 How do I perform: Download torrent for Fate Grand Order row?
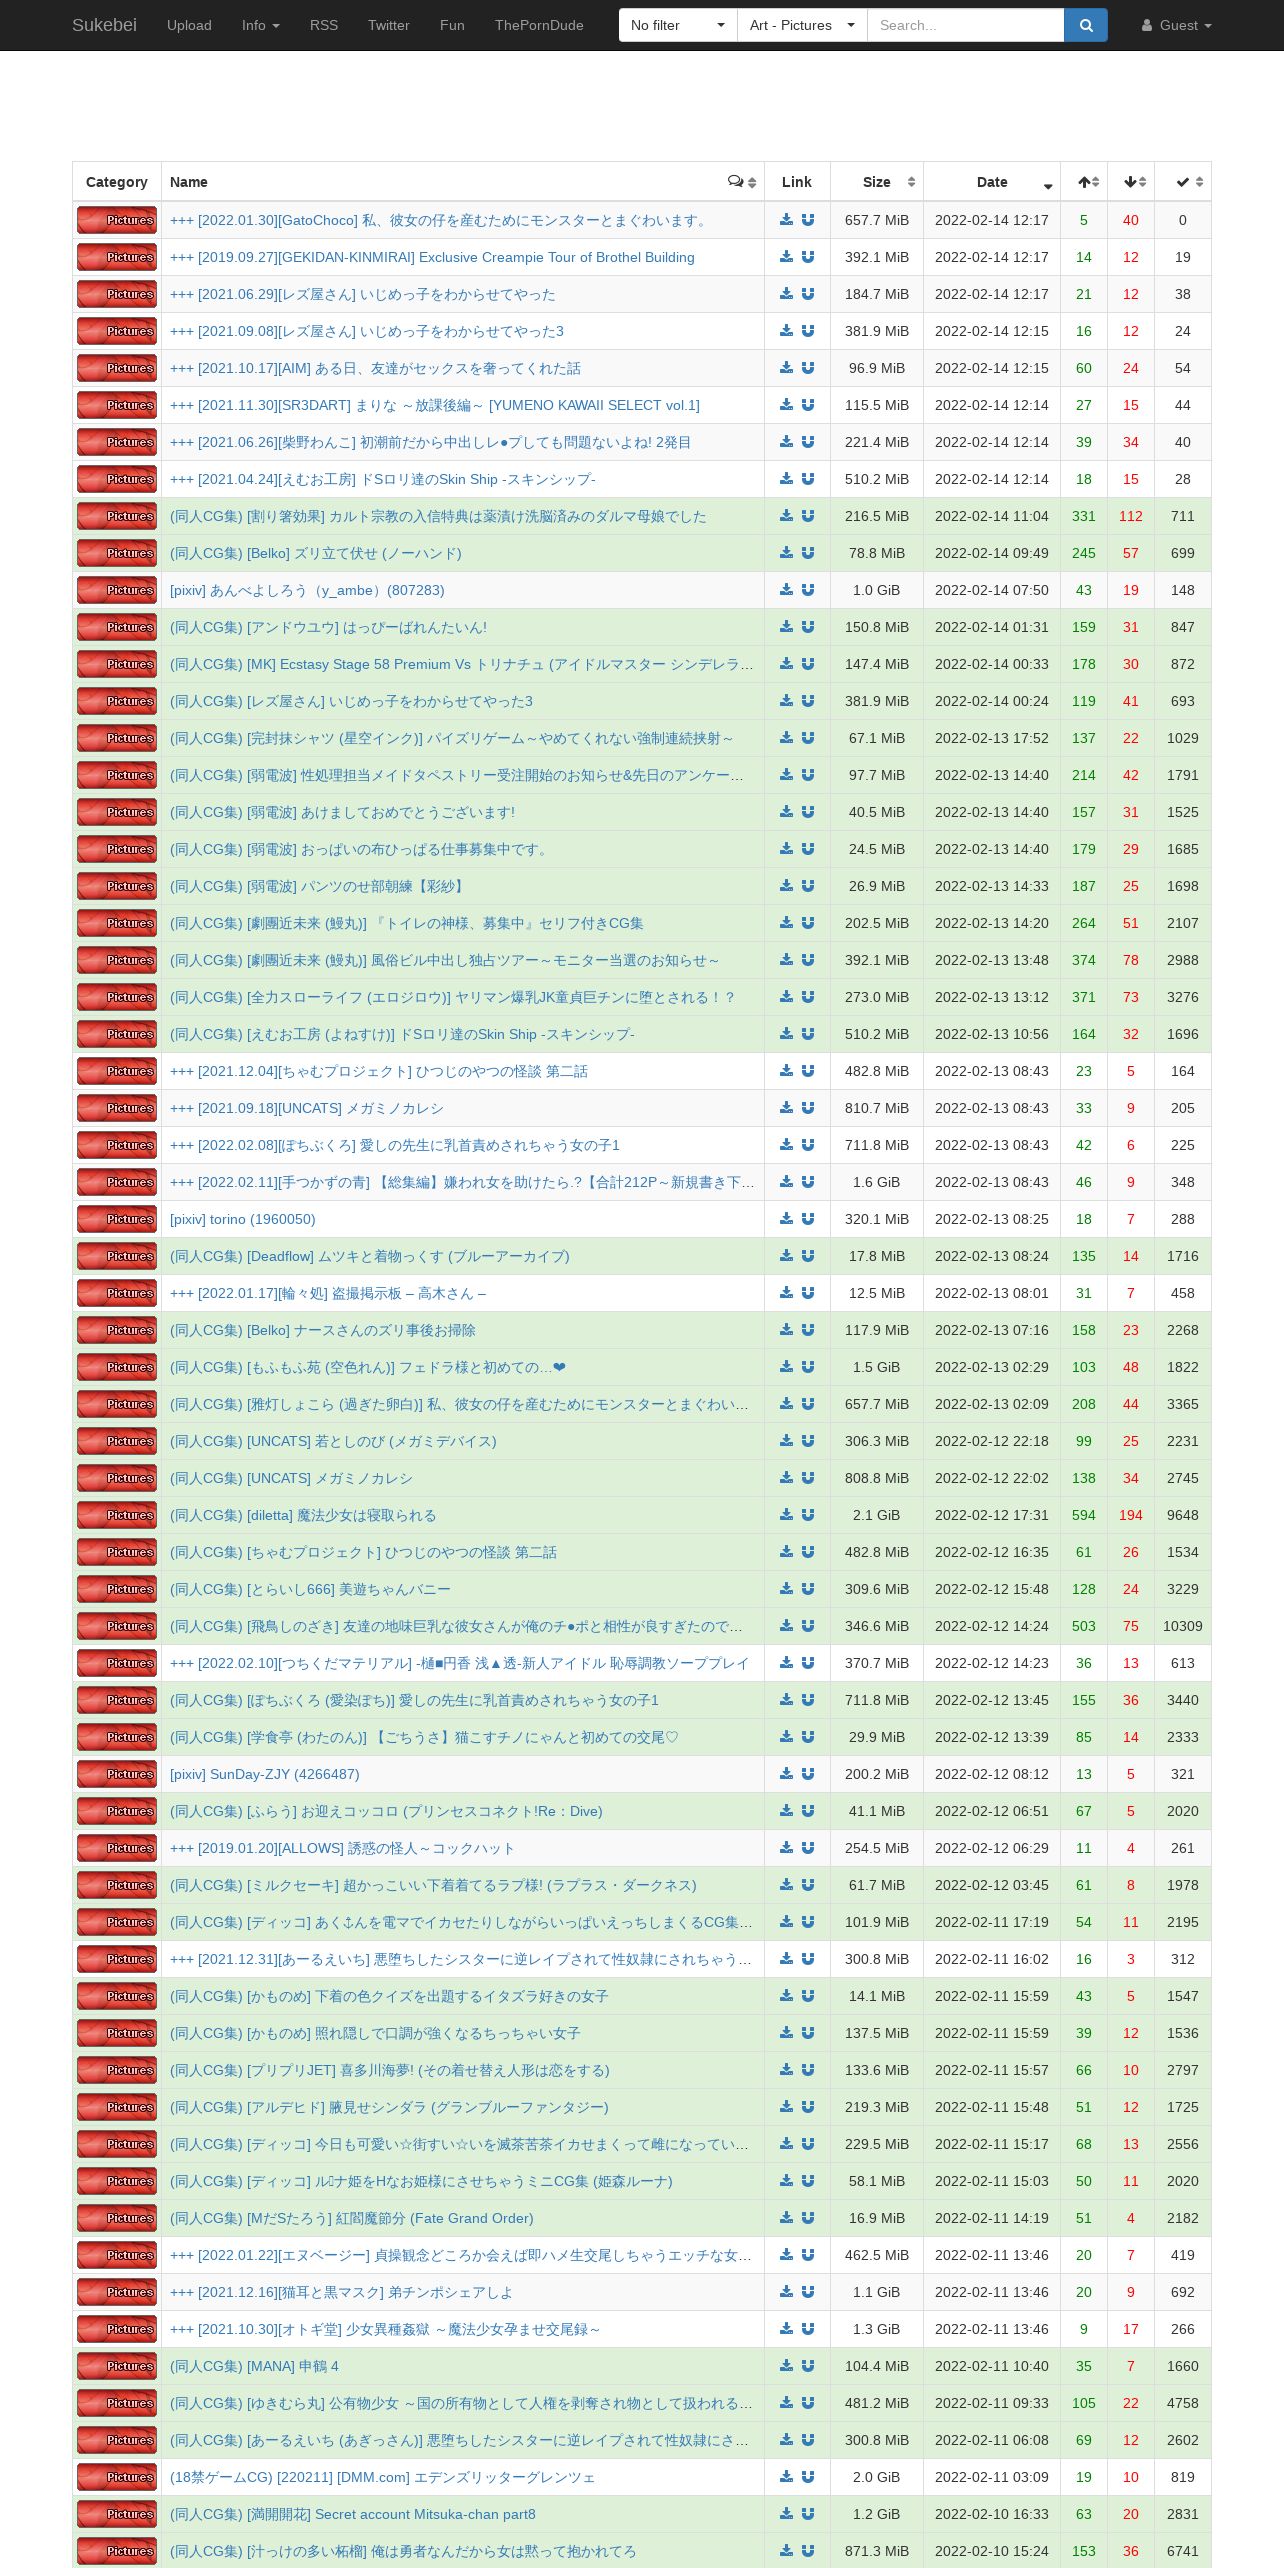(x=786, y=2218)
